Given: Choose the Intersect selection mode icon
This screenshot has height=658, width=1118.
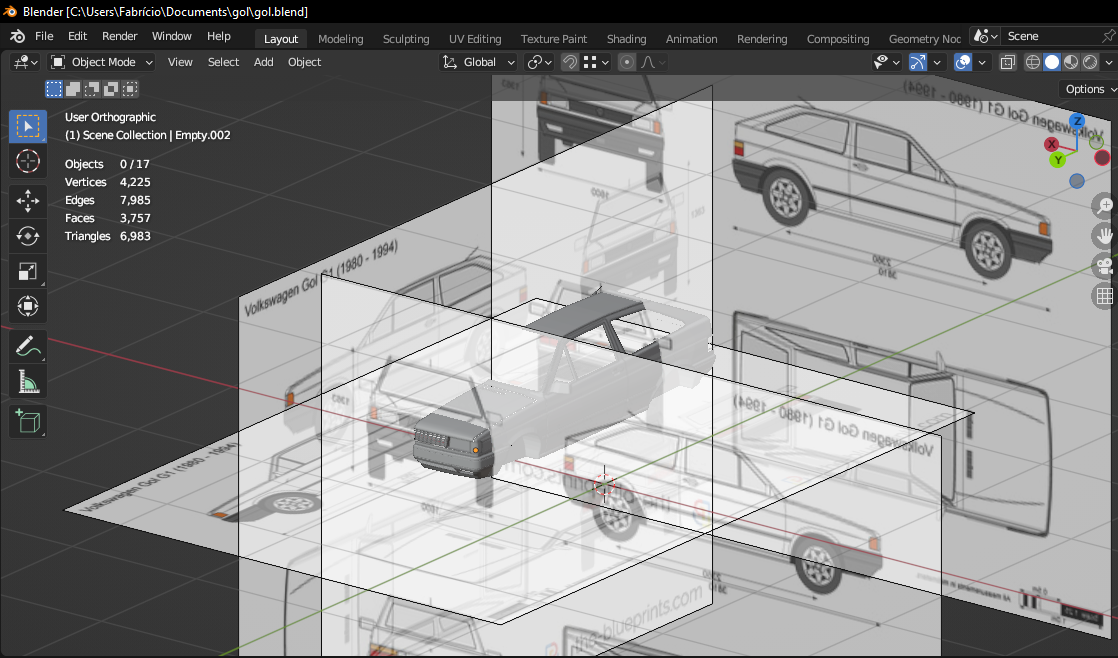Looking at the screenshot, I should [130, 89].
